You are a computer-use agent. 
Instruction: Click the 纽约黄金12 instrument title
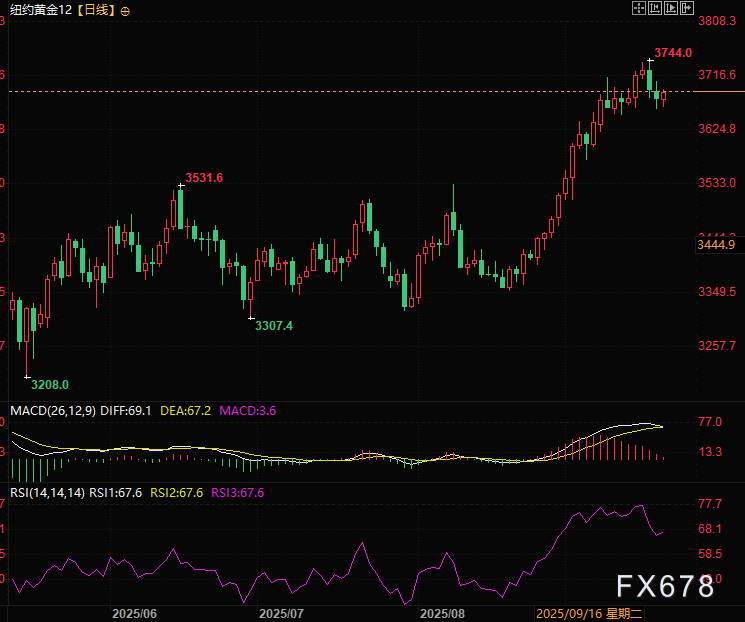[x=40, y=10]
